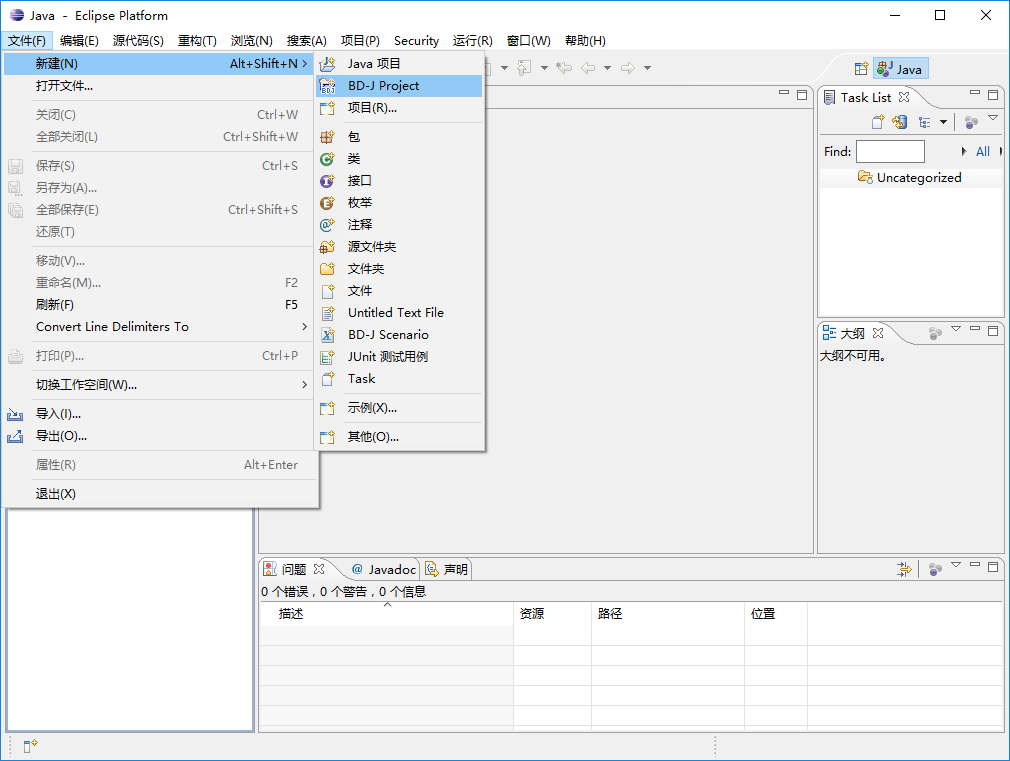Select the Java perspective button
This screenshot has height=761, width=1010.
click(900, 69)
